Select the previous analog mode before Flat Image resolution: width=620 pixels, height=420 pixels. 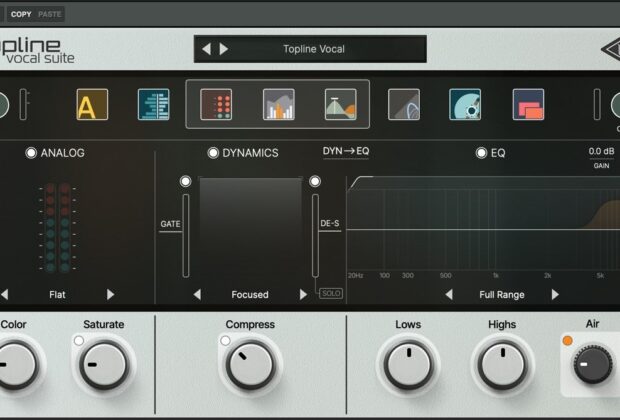(4, 294)
